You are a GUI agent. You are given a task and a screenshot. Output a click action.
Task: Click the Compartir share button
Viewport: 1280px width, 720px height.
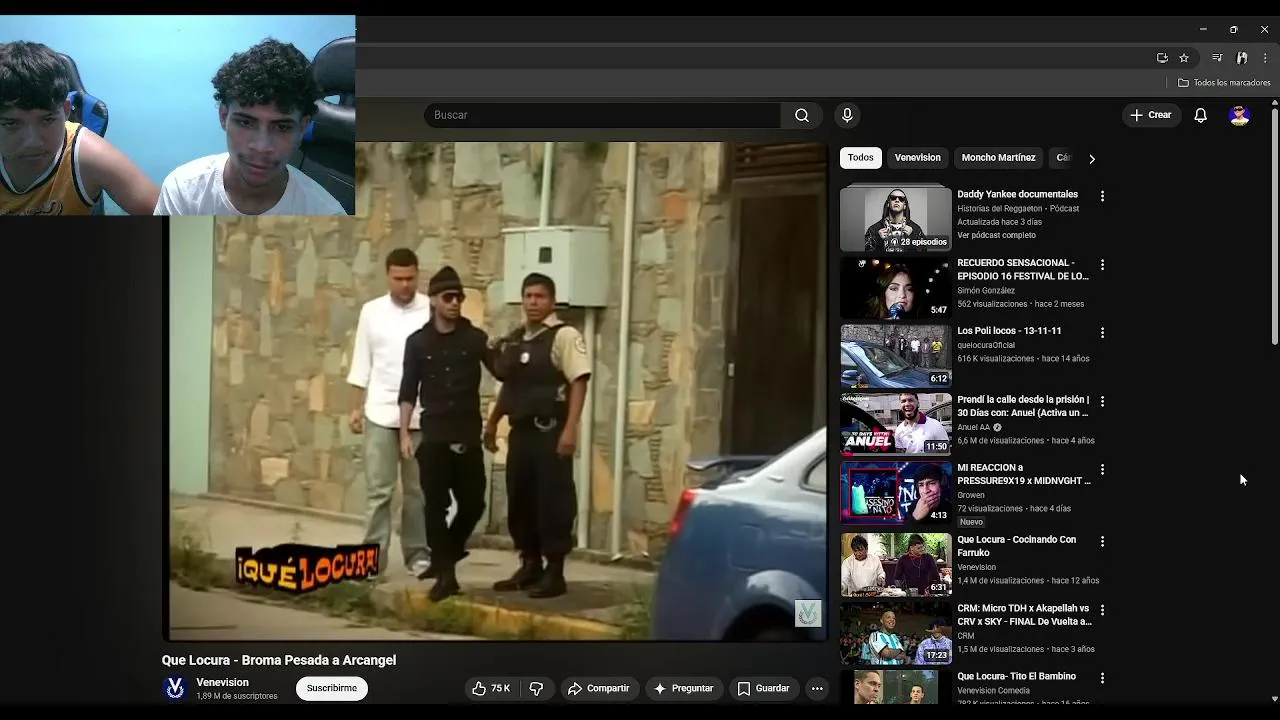(x=598, y=688)
